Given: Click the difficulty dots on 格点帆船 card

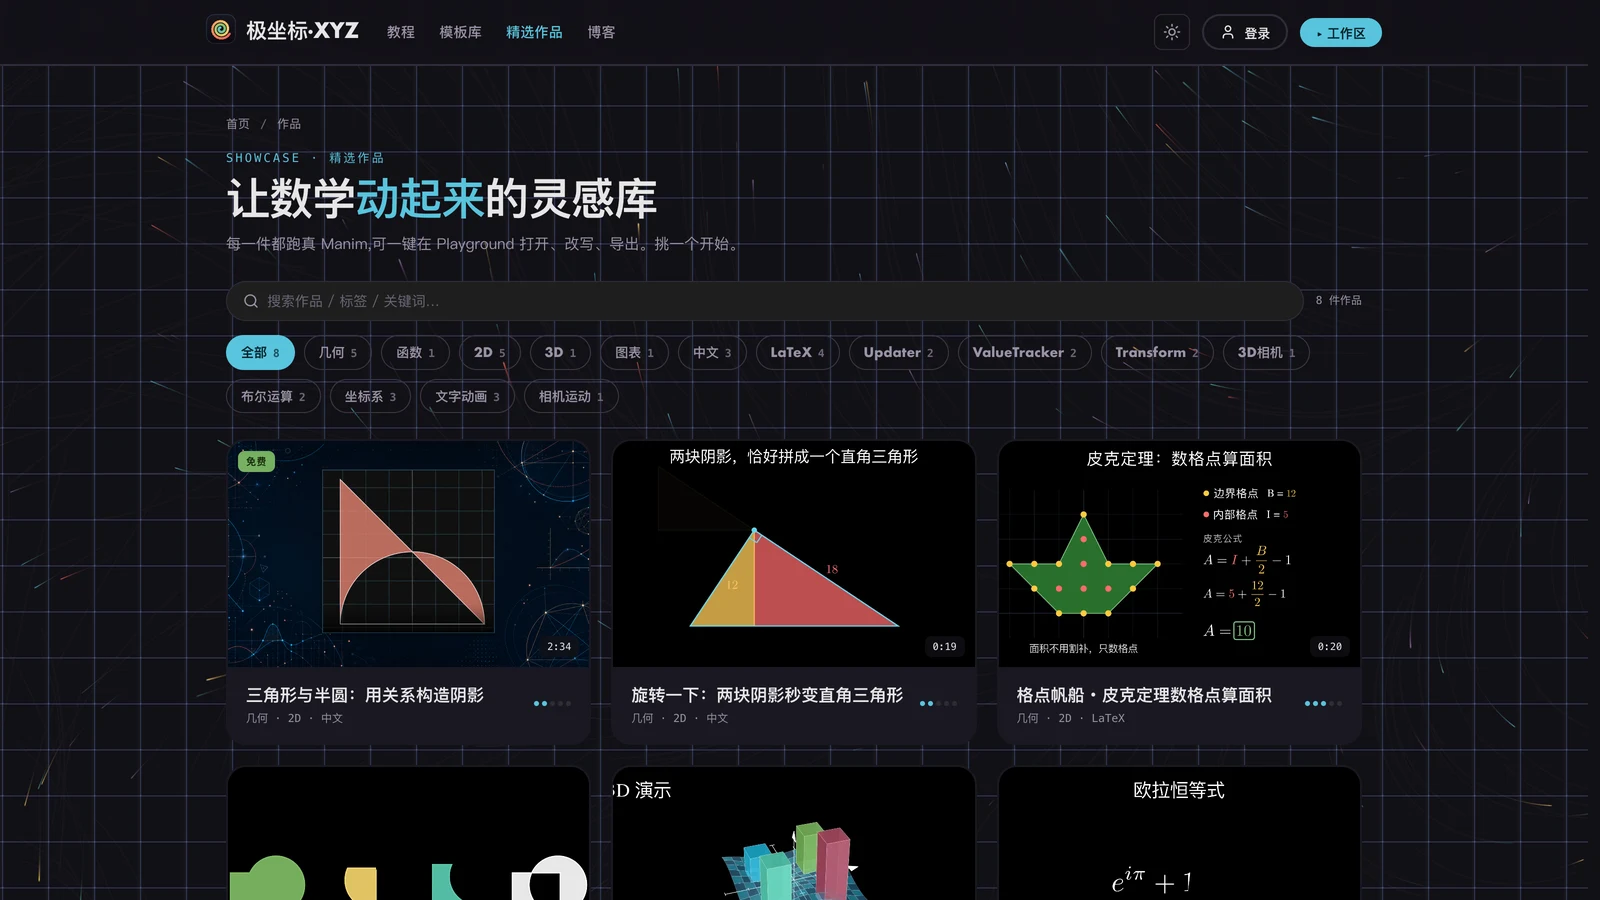Looking at the screenshot, I should (x=1323, y=704).
